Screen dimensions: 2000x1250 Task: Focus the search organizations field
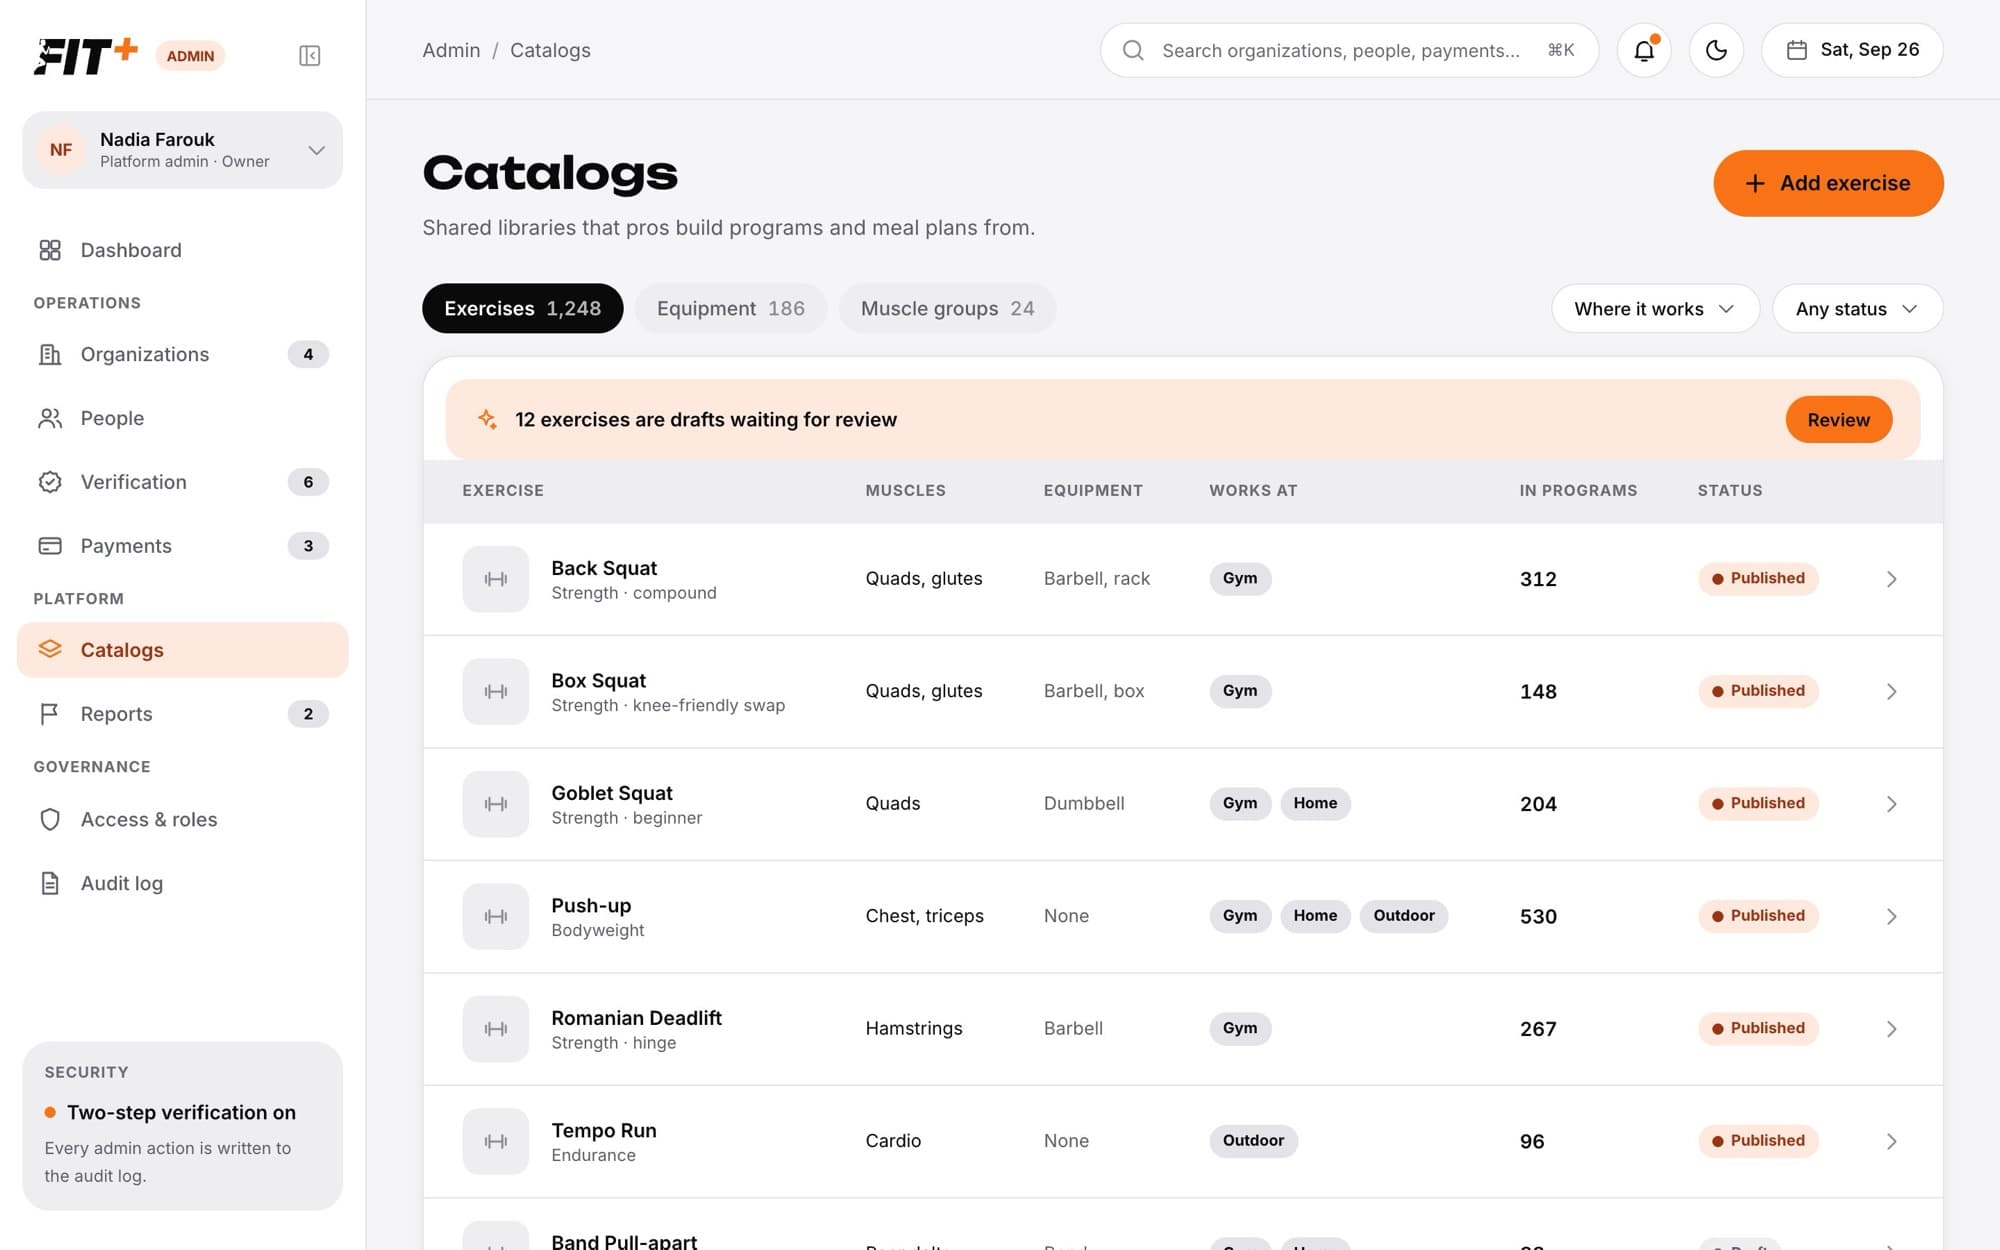point(1349,50)
